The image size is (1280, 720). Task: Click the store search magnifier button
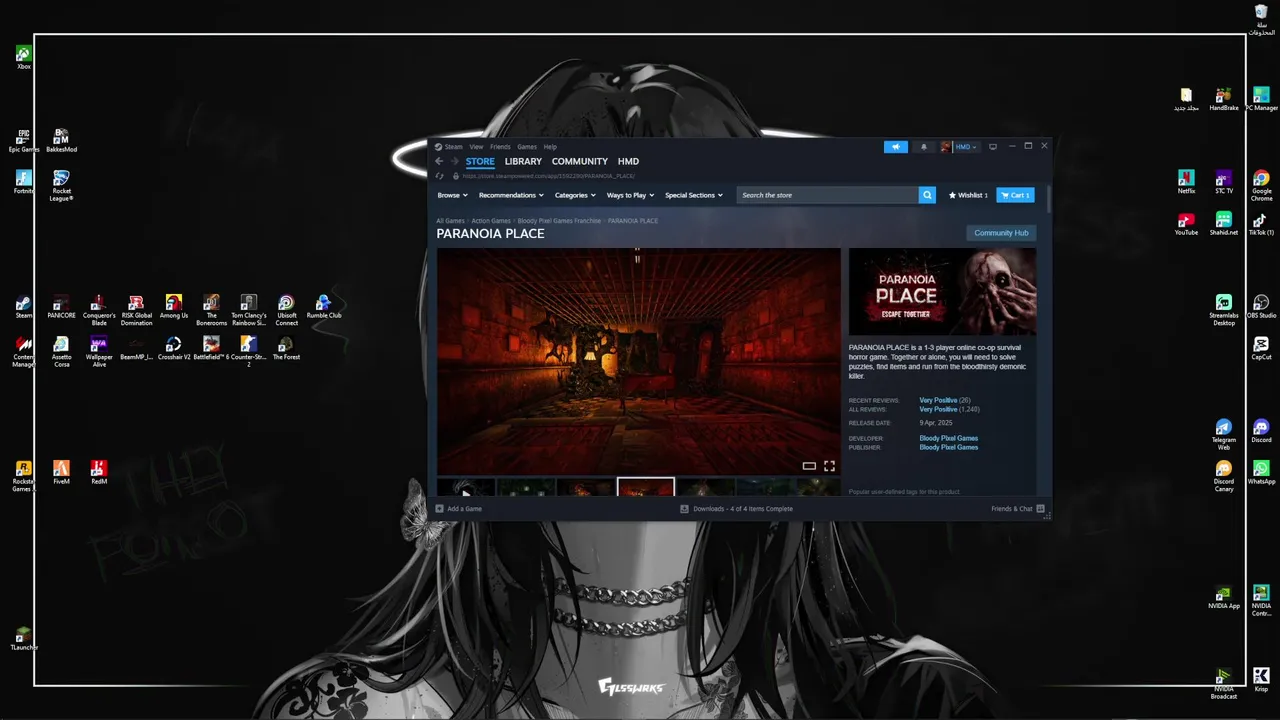(927, 195)
